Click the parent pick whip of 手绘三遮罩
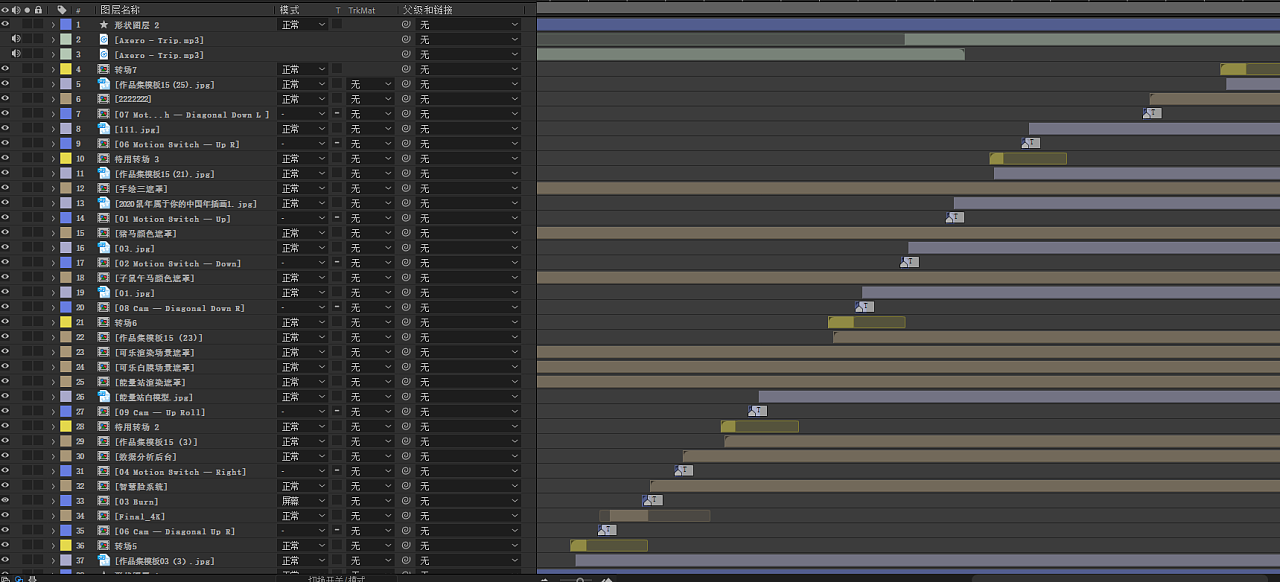The height and width of the screenshot is (582, 1280). [406, 188]
